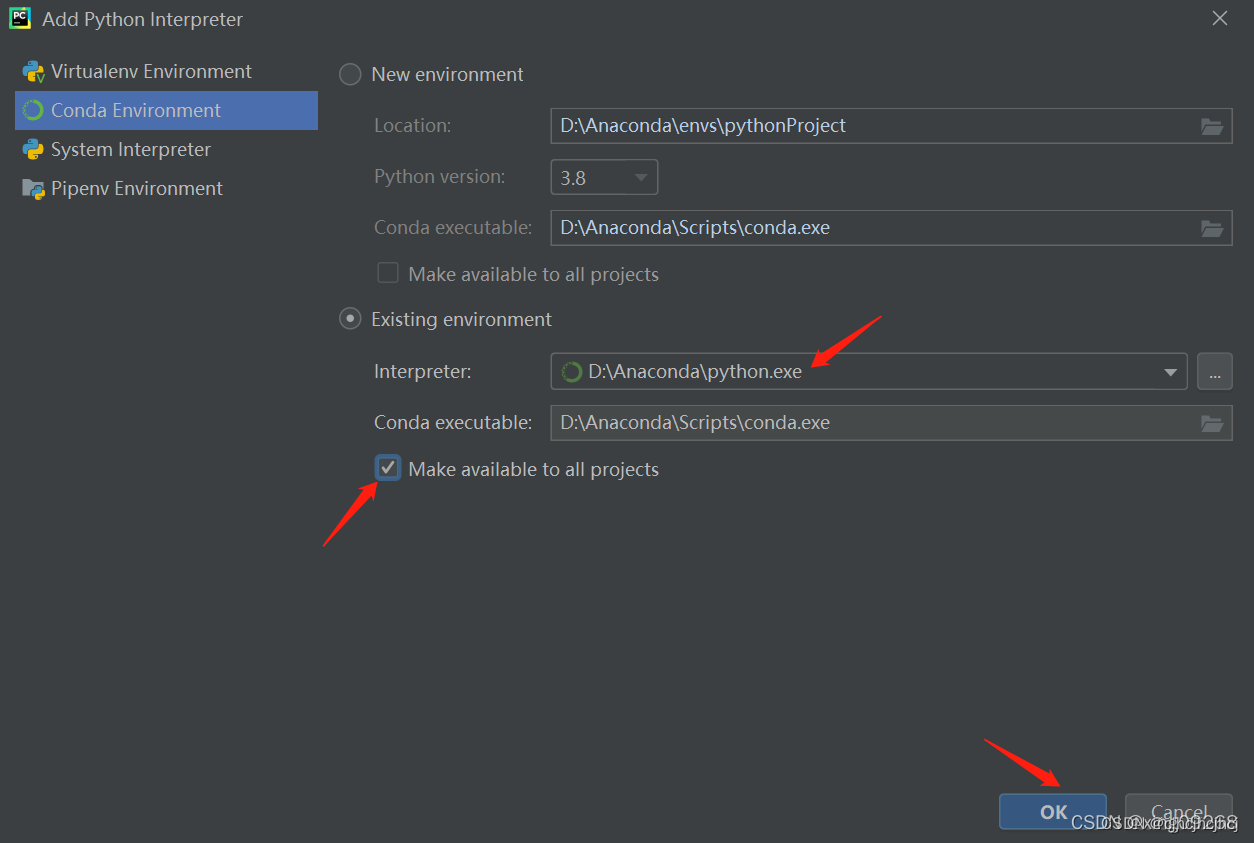Viewport: 1254px width, 843px height.
Task: Open the interpreter browse ellipsis button
Action: coord(1215,372)
